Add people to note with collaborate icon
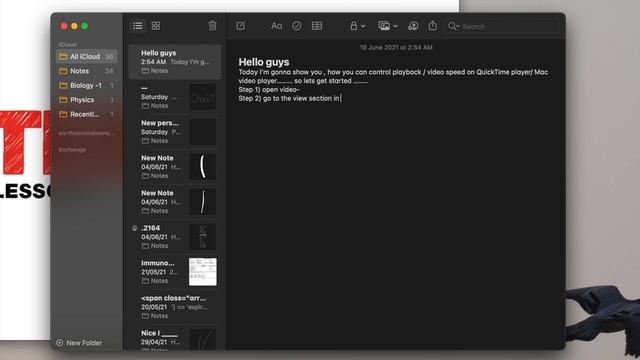 point(413,26)
